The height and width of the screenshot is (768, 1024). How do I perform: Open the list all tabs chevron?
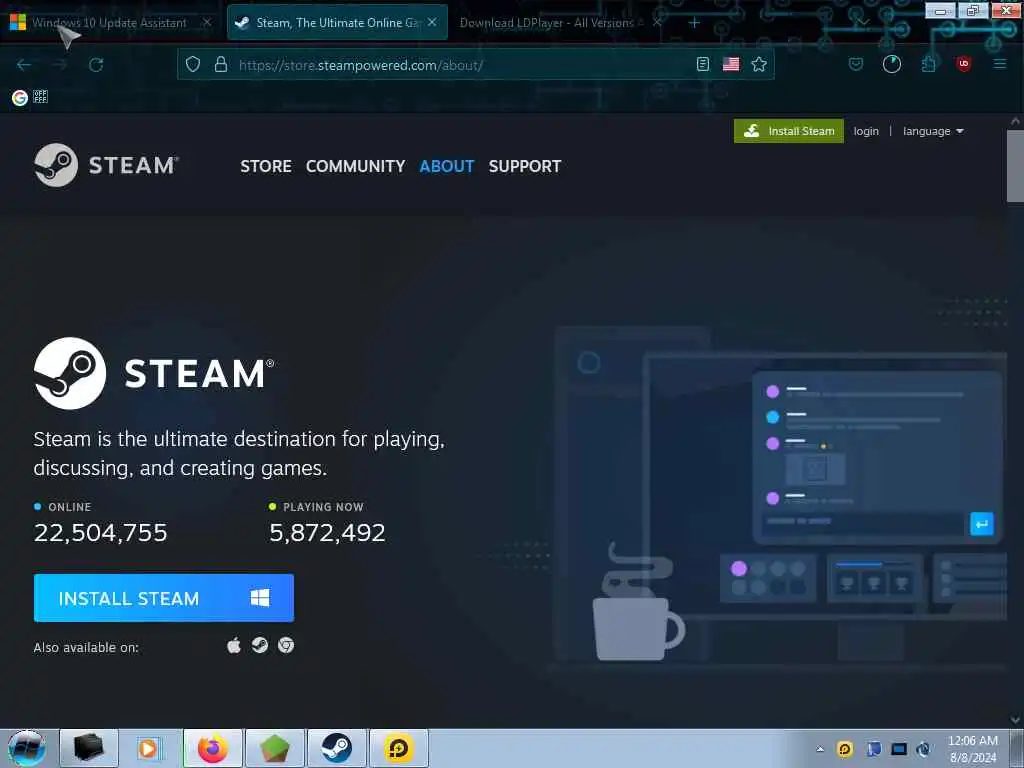863,23
